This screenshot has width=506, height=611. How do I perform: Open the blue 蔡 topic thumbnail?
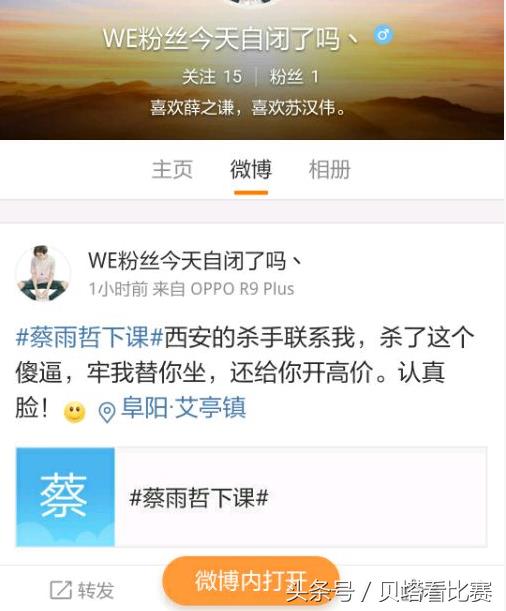pyautogui.click(x=65, y=497)
